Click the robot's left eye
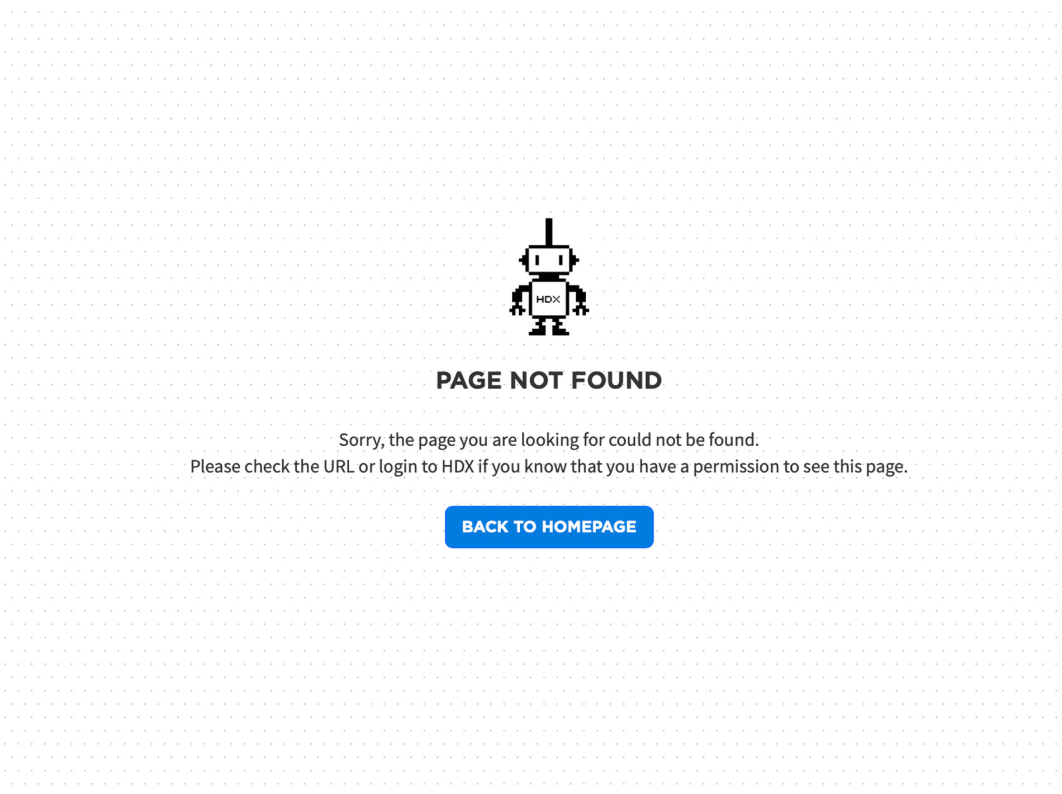Screen dimensions: 1062x794 pos(536,260)
